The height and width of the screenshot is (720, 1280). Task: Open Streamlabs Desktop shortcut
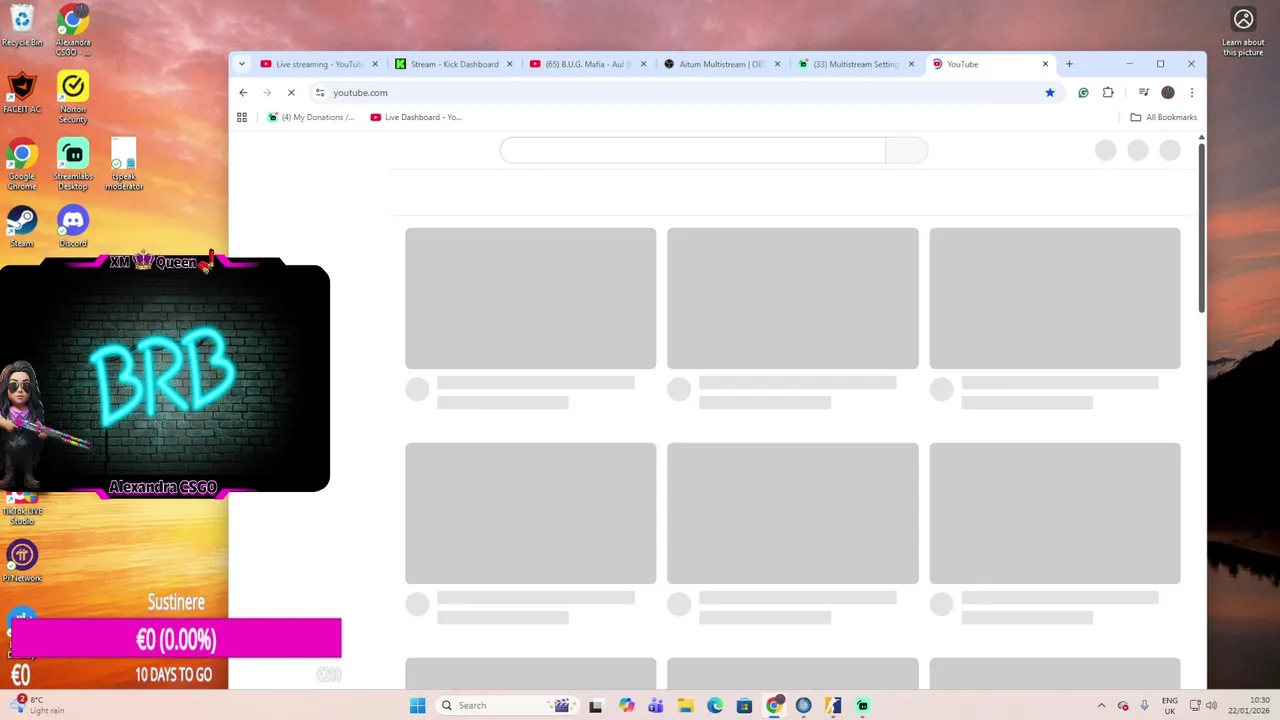coord(73,165)
